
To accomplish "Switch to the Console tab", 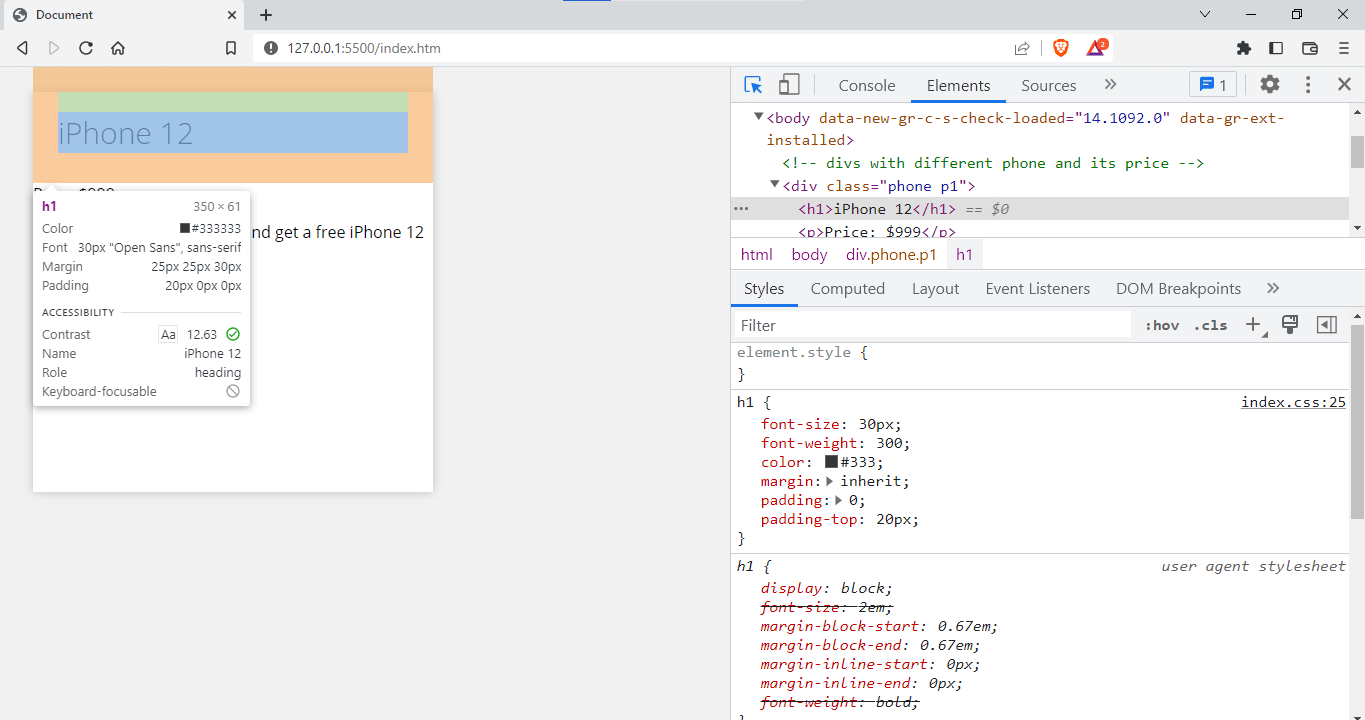I will pos(866,85).
